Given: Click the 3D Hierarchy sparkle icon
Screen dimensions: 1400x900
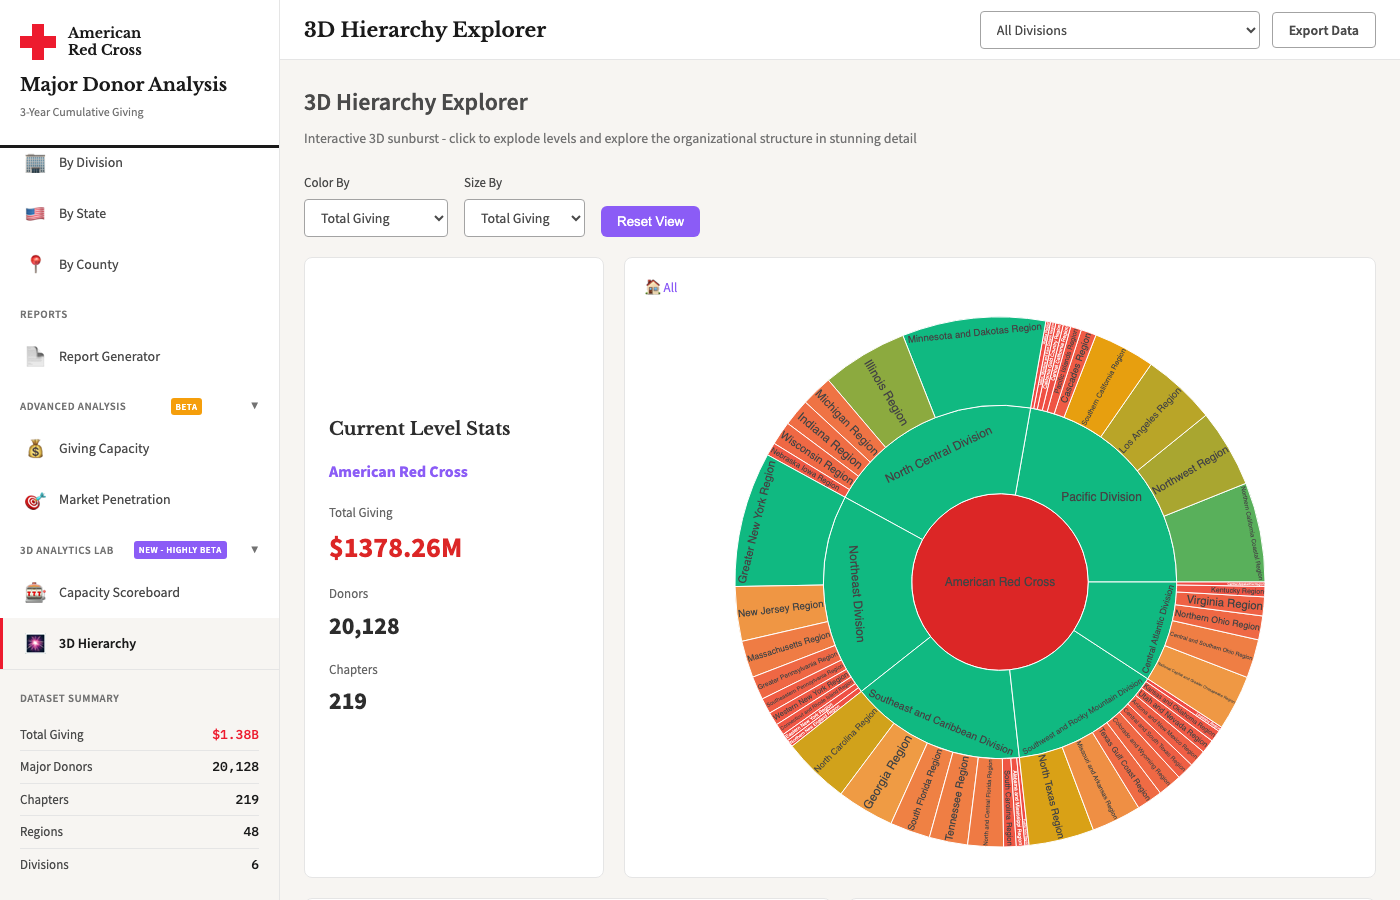Looking at the screenshot, I should 36,644.
